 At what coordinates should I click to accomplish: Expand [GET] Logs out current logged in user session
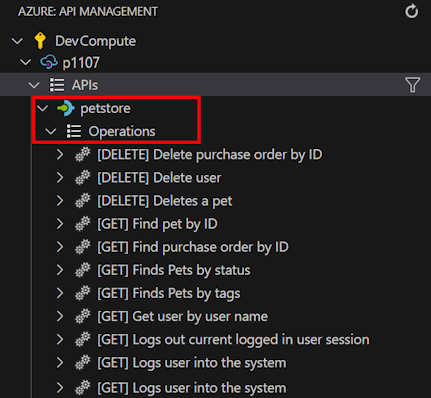(x=60, y=340)
